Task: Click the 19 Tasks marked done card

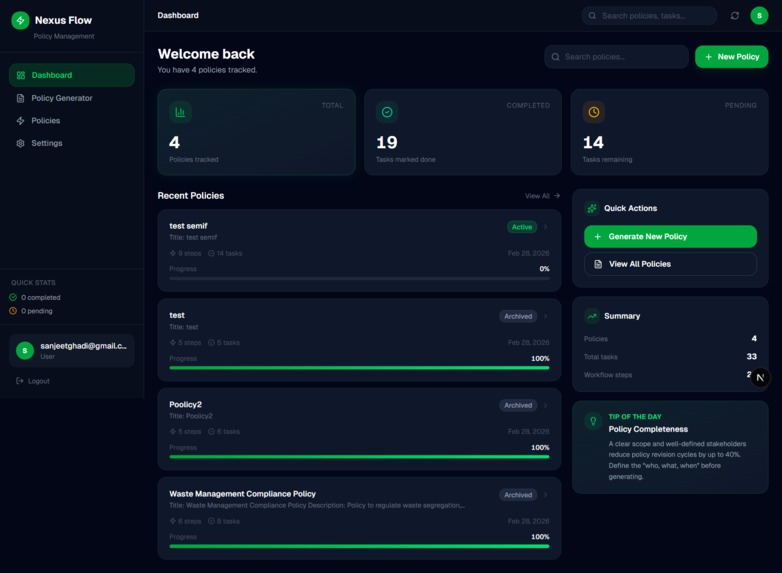Action: pyautogui.click(x=463, y=132)
